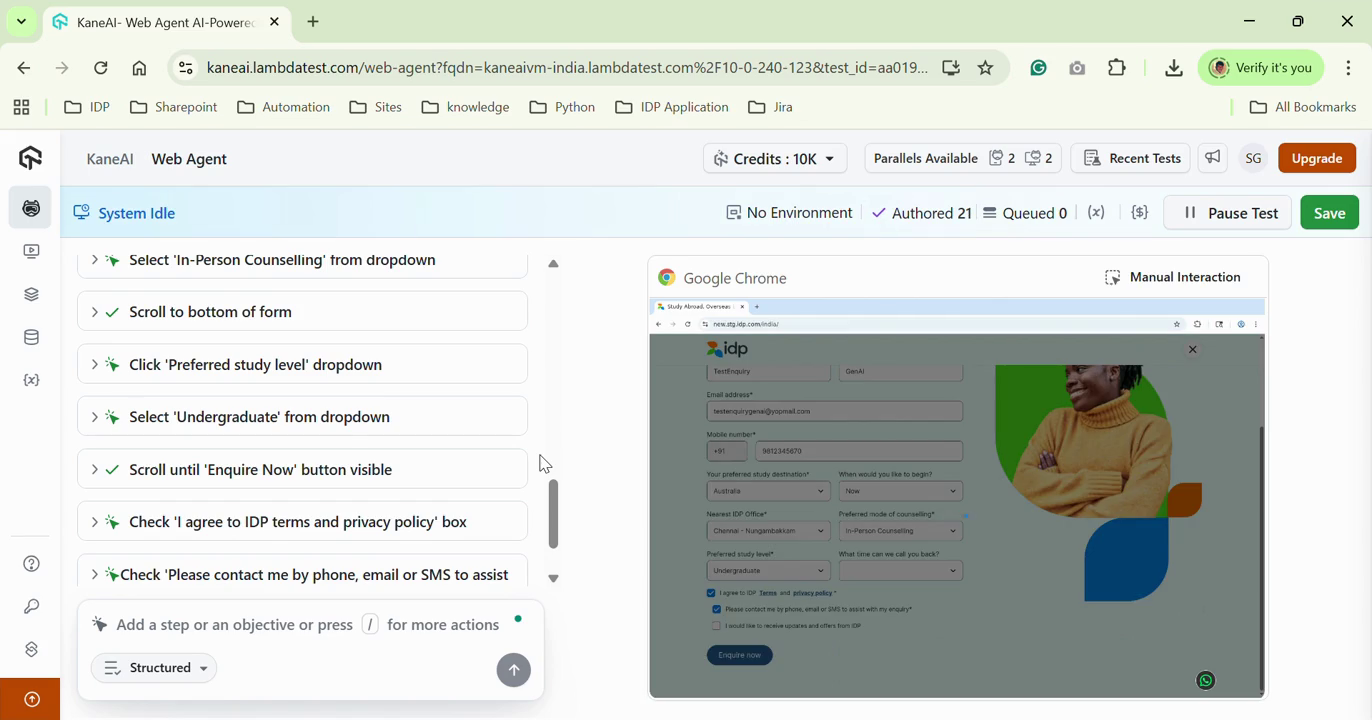Click the steps list scrollbar thumb
1372x720 pixels.
point(553,514)
